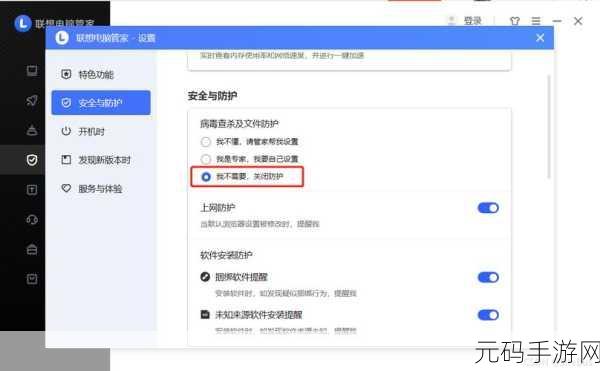Screen dimensions: 600x371
Task: Open the shirt skin icon in the main window
Action: pos(515,21)
